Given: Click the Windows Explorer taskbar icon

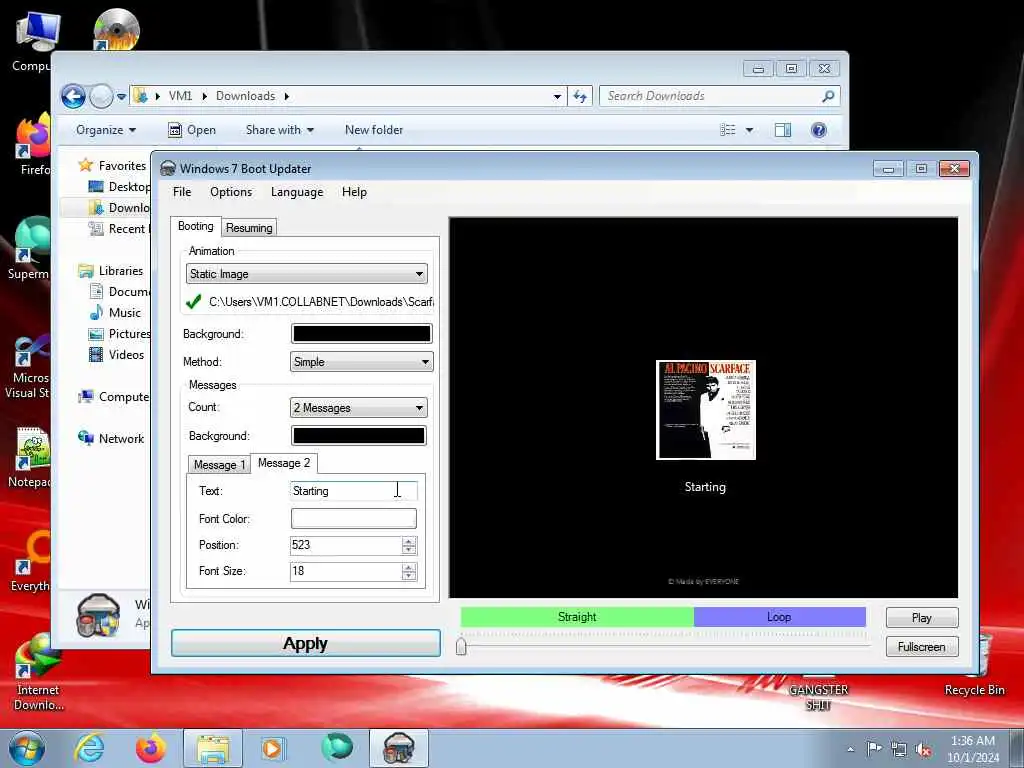Looking at the screenshot, I should (213, 748).
